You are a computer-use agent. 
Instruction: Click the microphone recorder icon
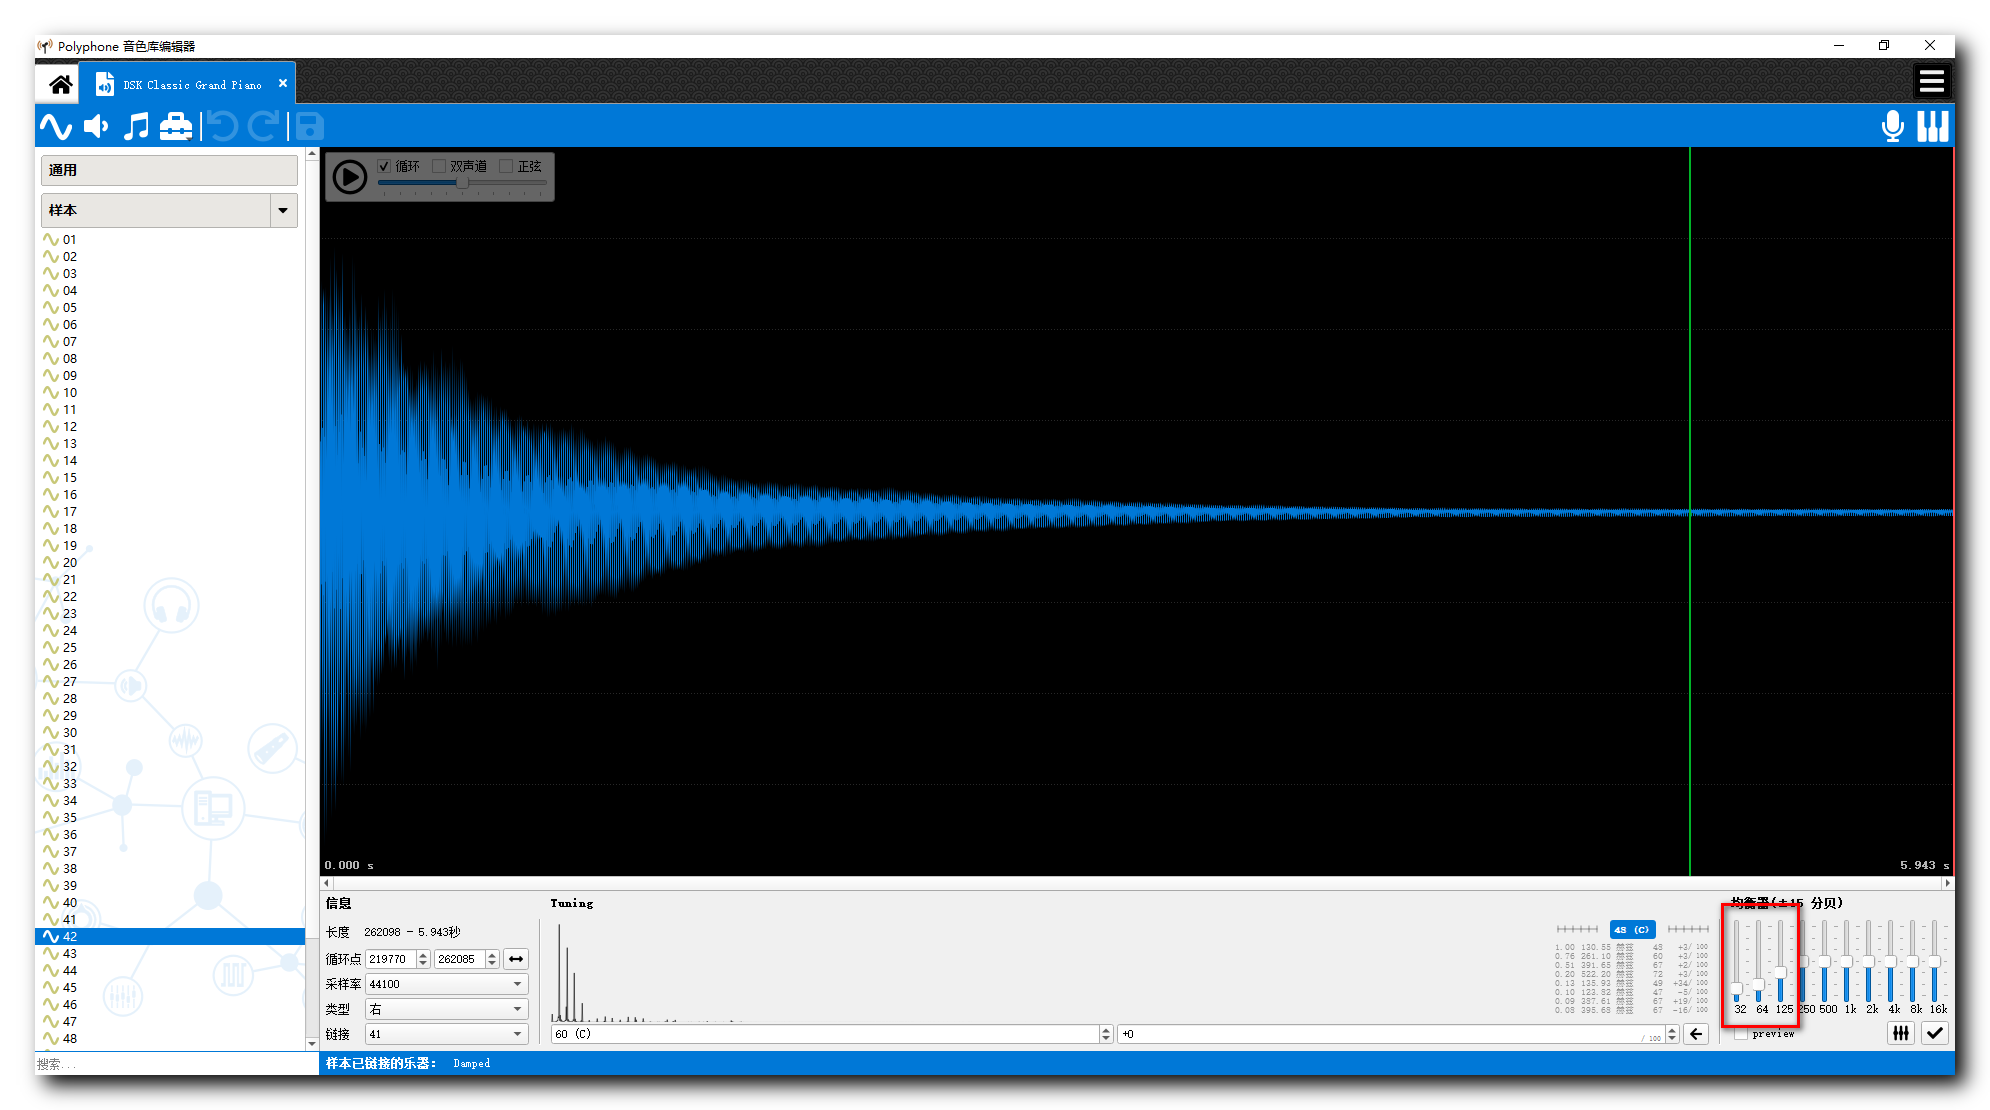[x=1892, y=127]
